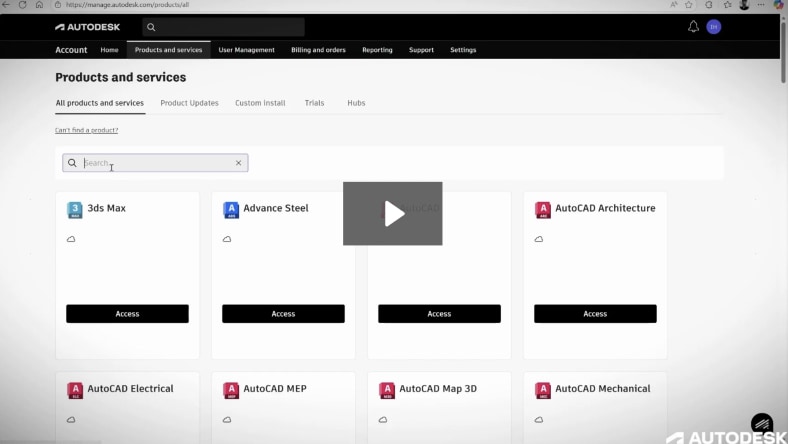Open the user profile avatar
788x444 pixels.
click(x=713, y=27)
